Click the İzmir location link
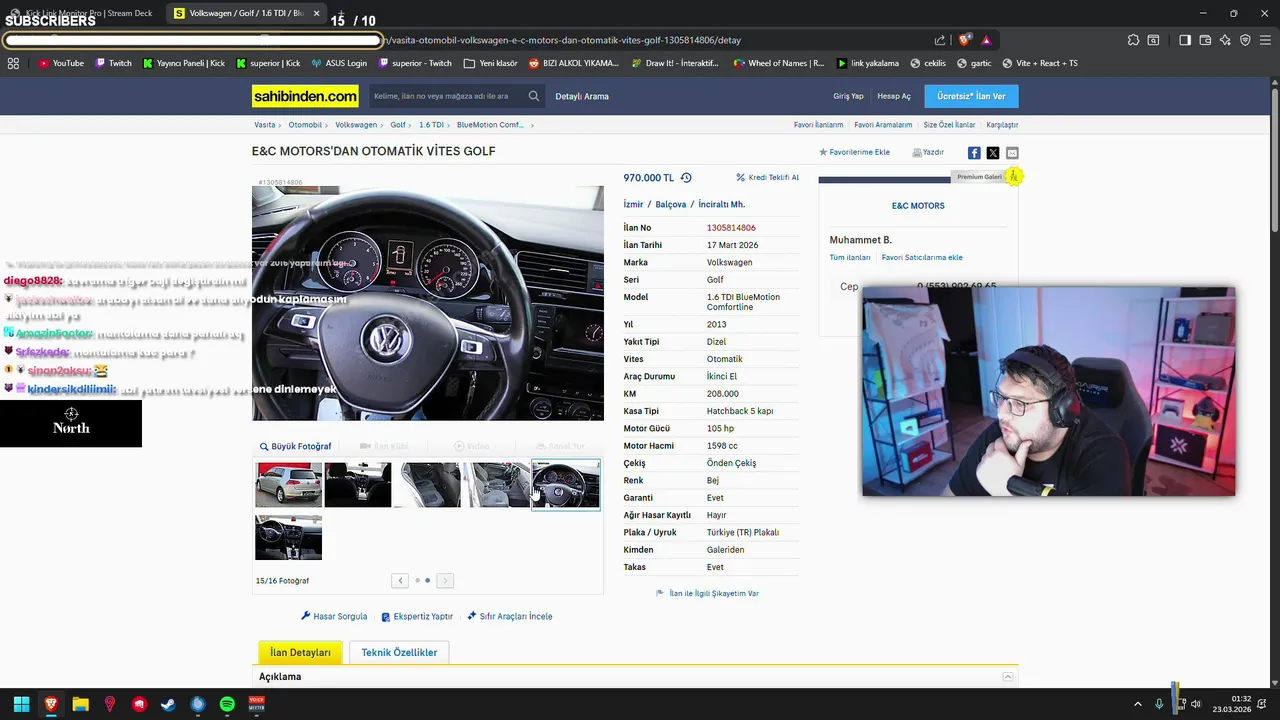Screen dimensions: 1280x720 tap(633, 204)
